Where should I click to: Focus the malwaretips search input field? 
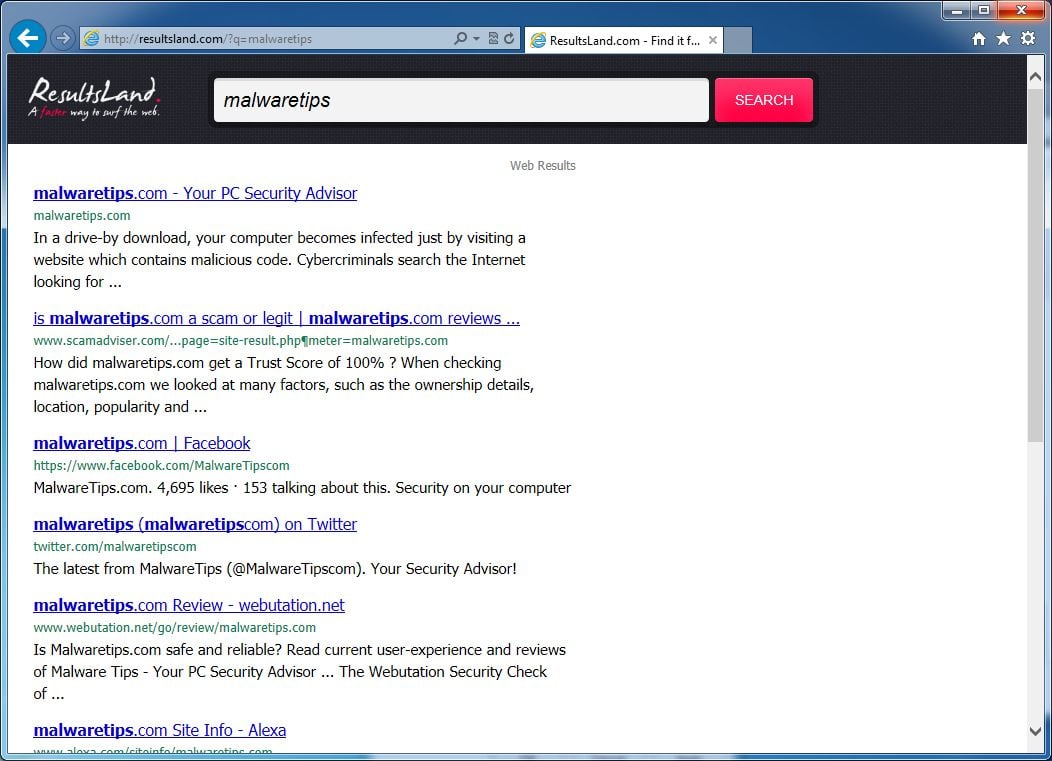(461, 100)
